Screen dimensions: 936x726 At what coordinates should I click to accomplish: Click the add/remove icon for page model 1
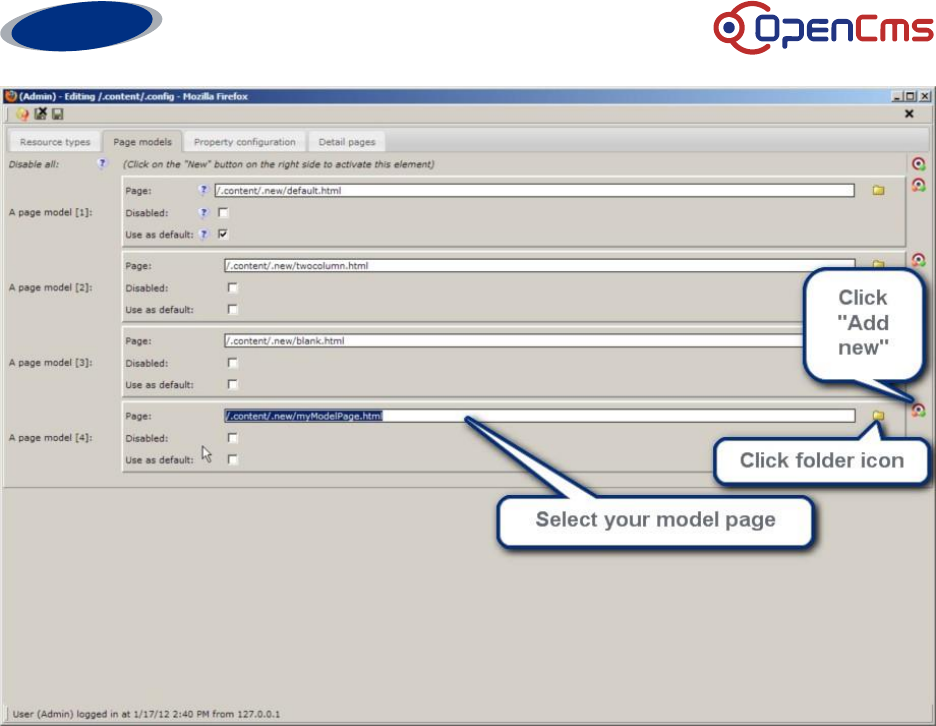pos(918,184)
